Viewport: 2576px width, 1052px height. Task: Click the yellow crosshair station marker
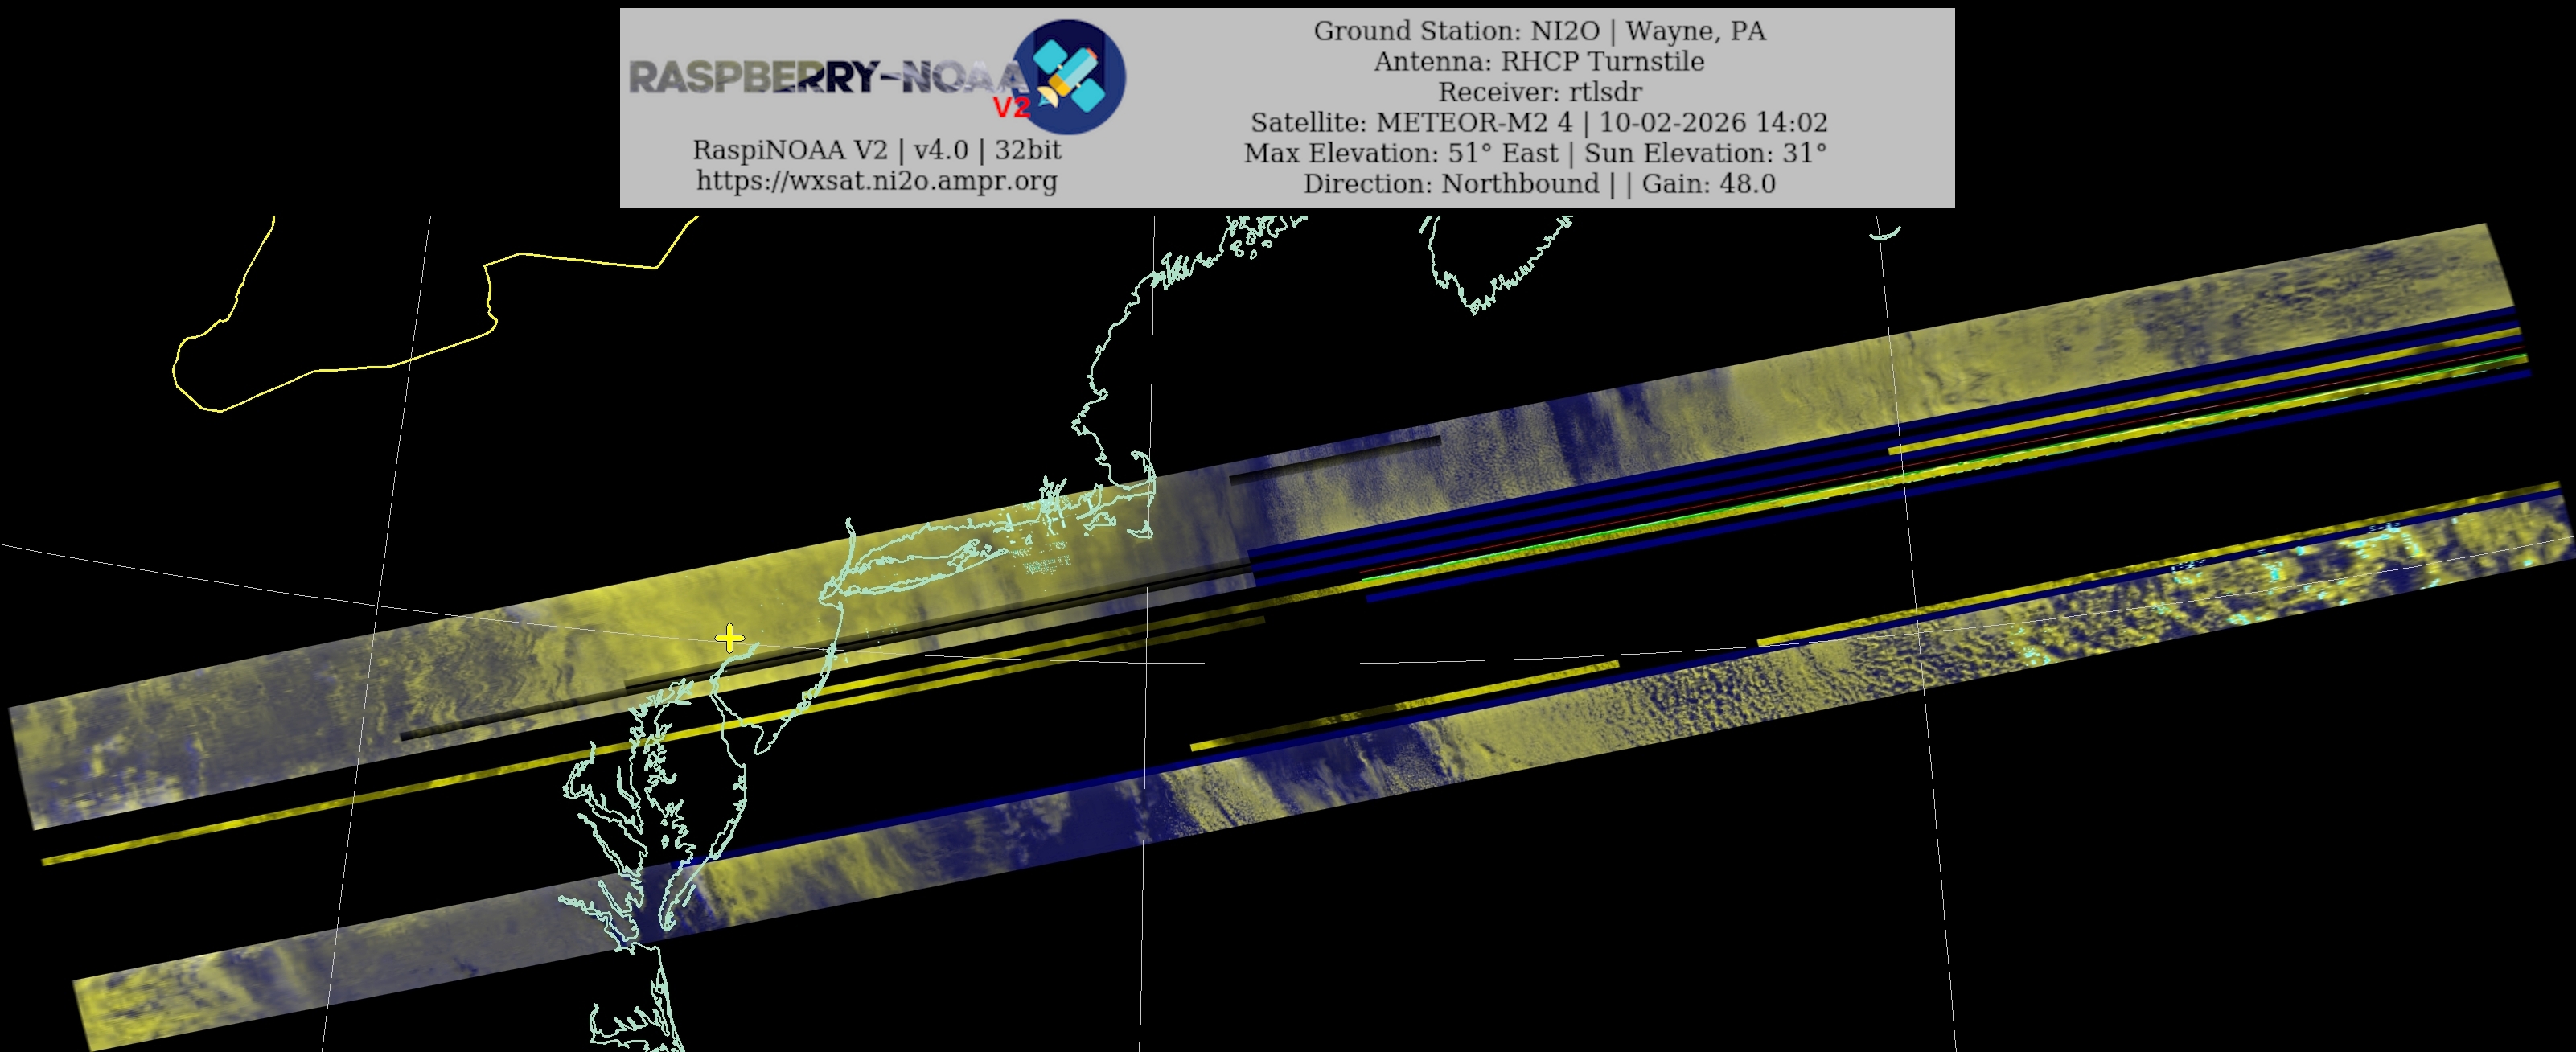tap(730, 638)
